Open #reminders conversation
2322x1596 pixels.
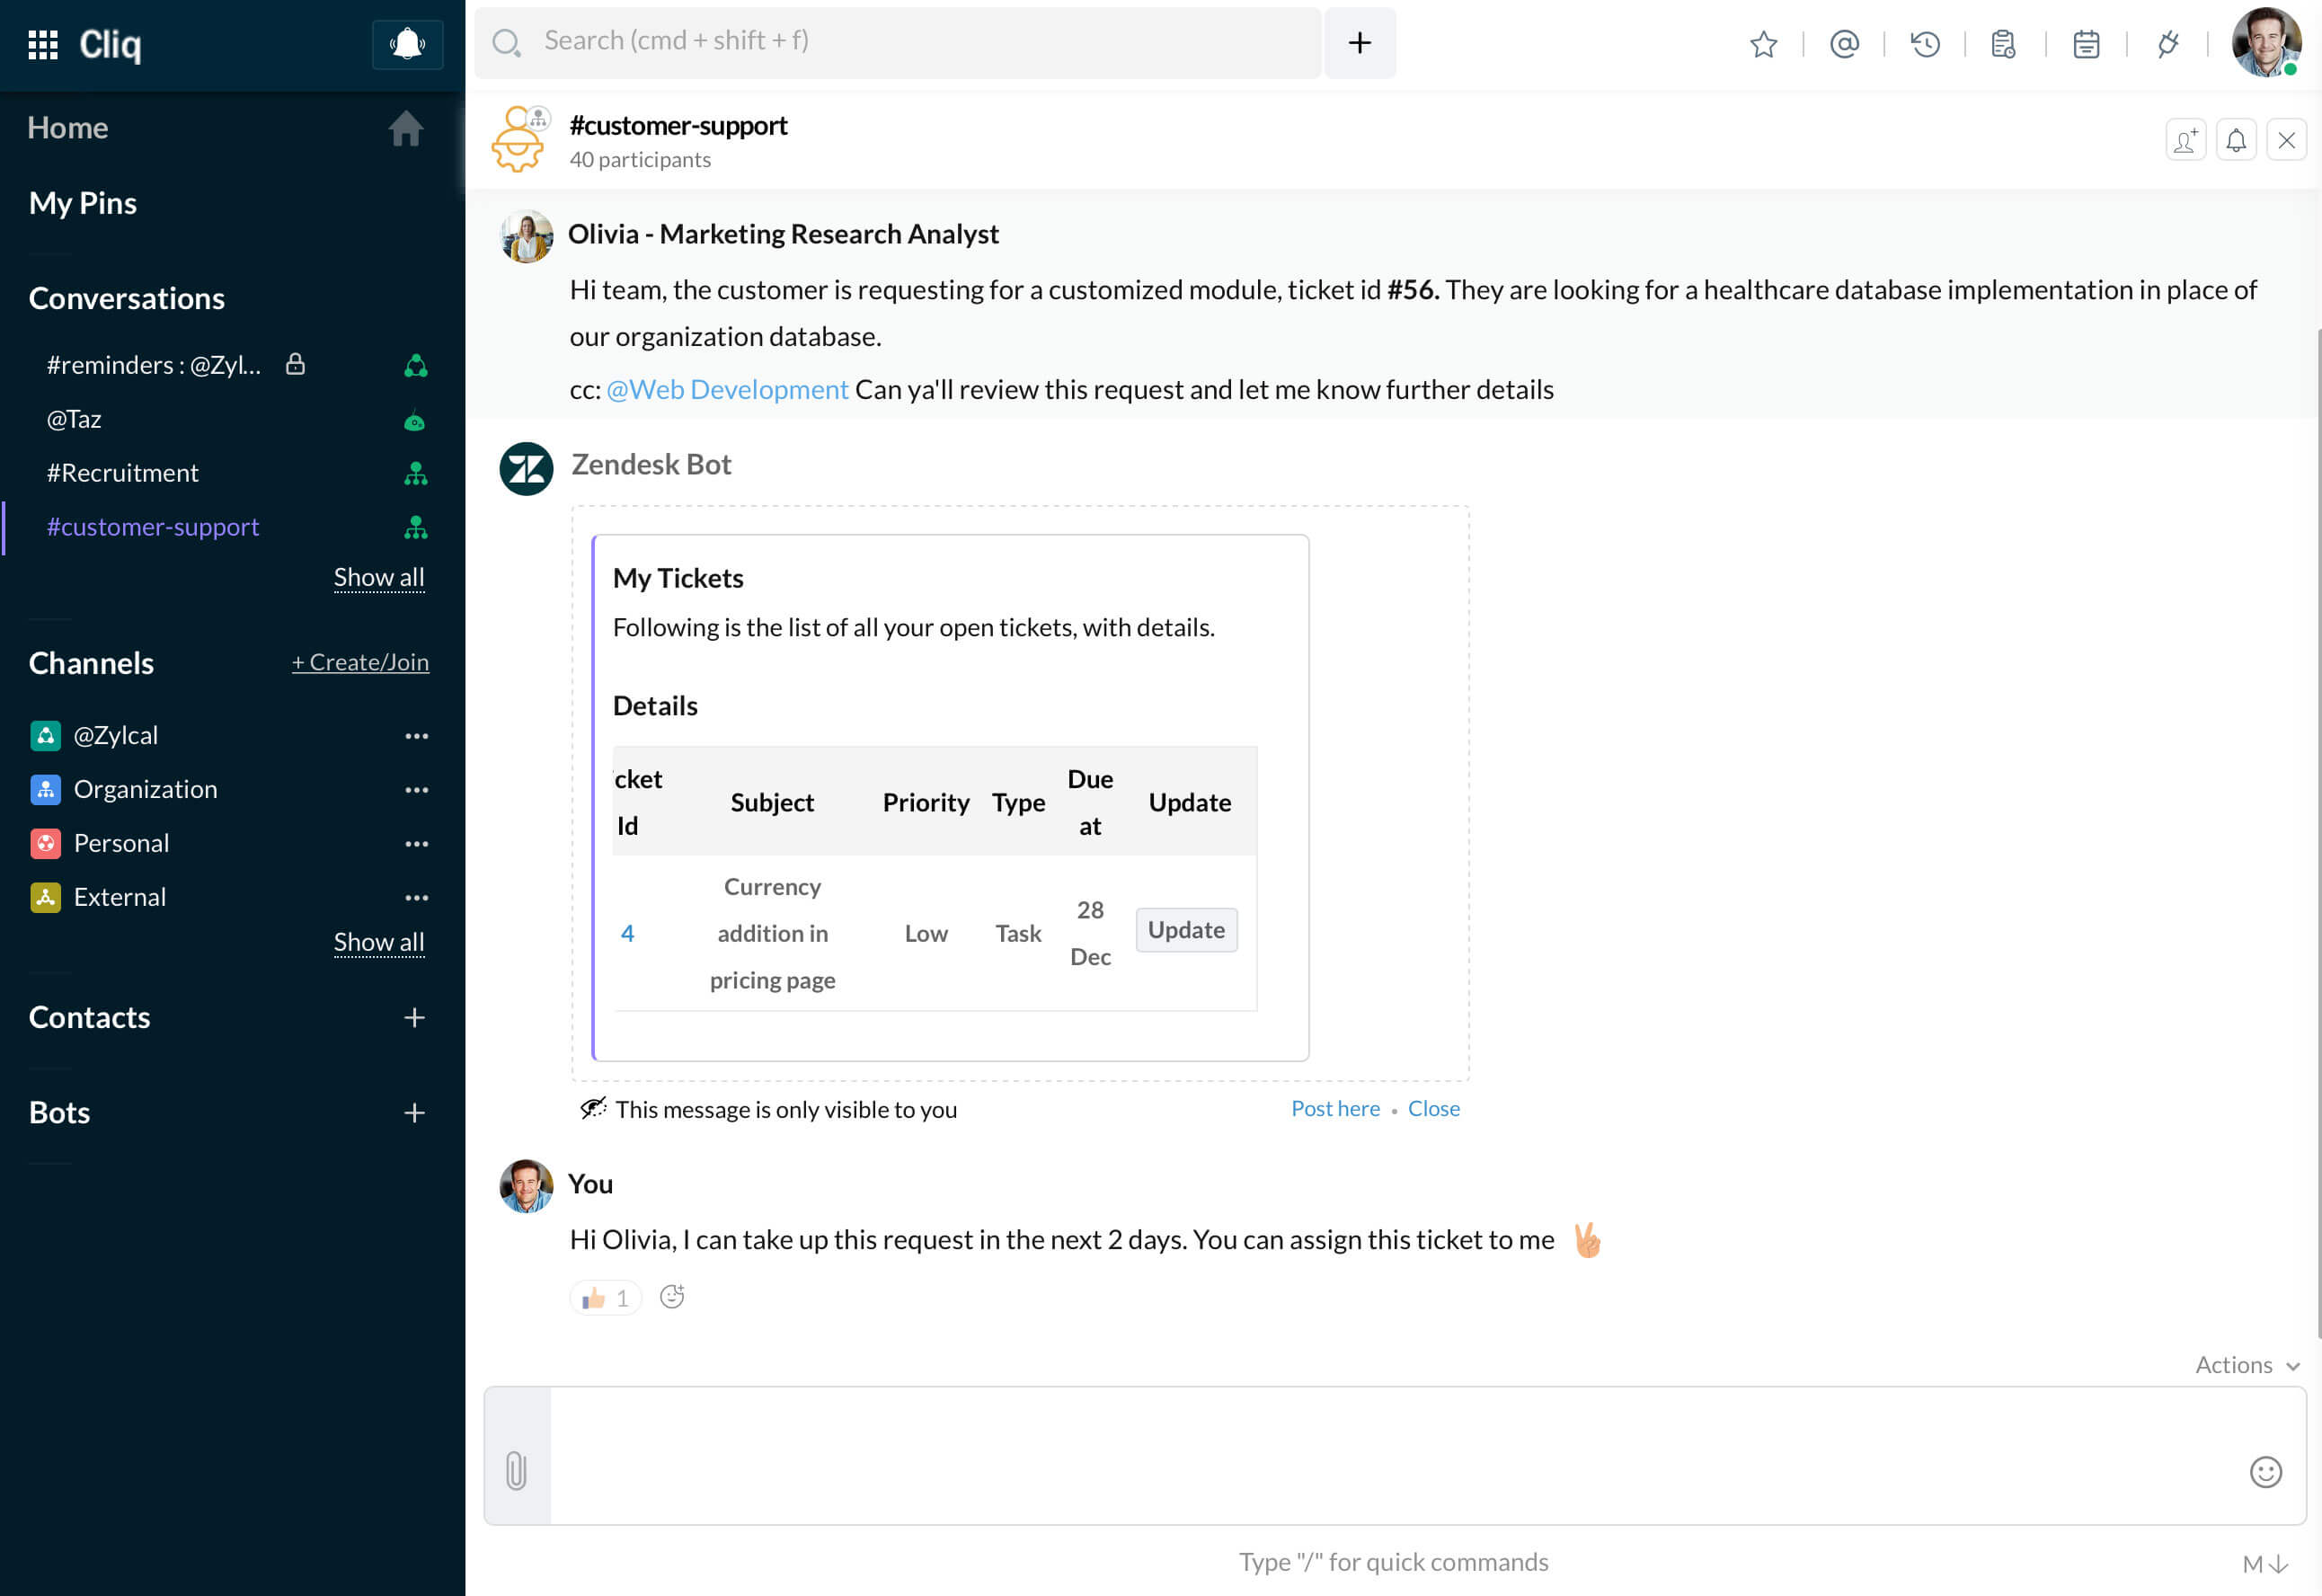232,365
